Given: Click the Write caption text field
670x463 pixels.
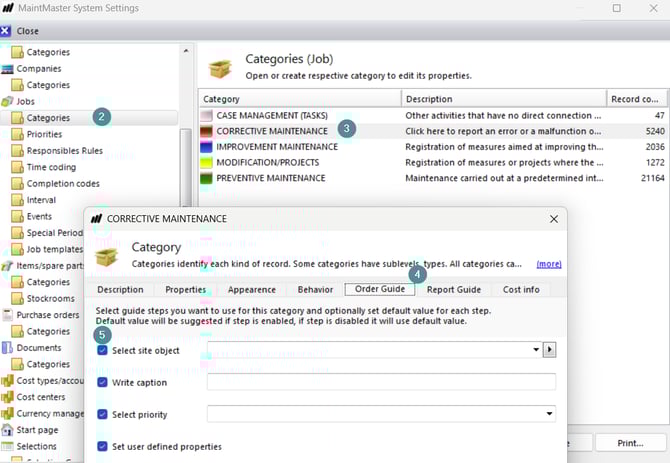Looking at the screenshot, I should 381,382.
